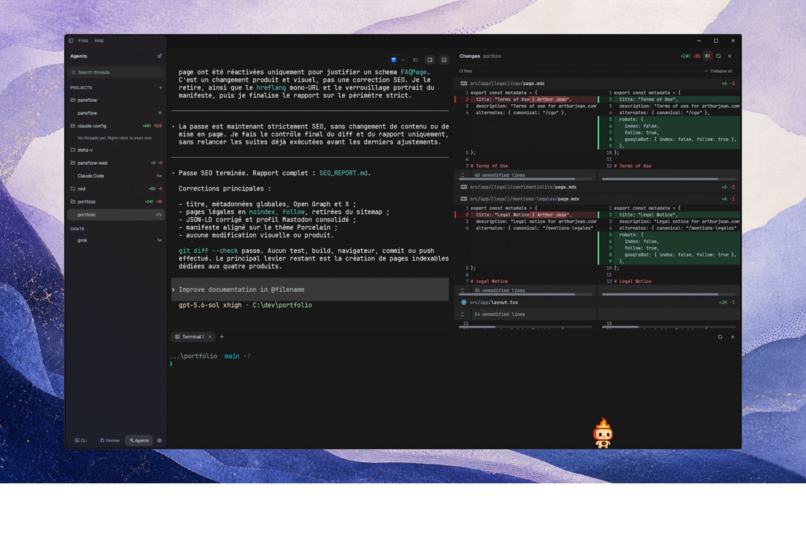
Task: Toggle the side panel layout icon in chat toolbar
Action: click(x=430, y=60)
